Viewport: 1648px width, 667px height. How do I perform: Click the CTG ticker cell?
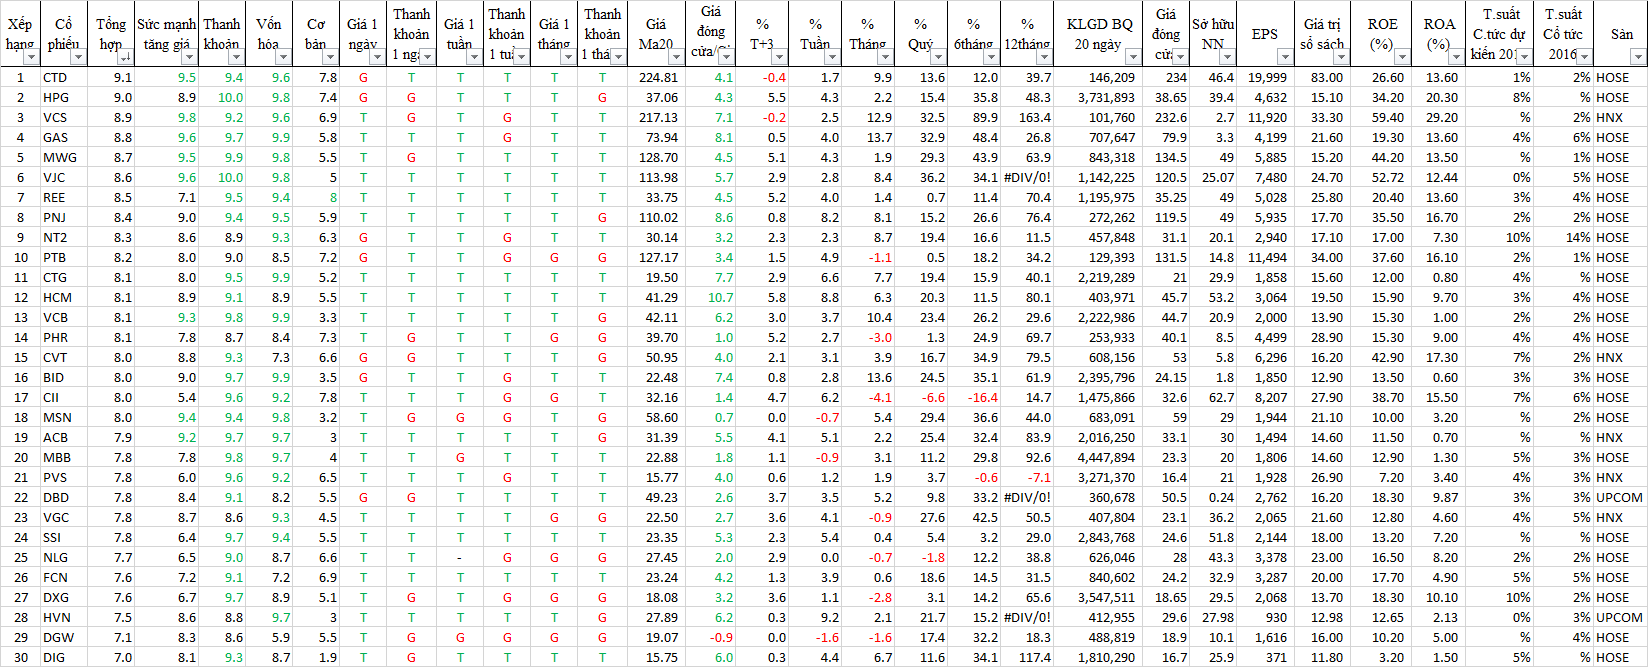pos(65,277)
